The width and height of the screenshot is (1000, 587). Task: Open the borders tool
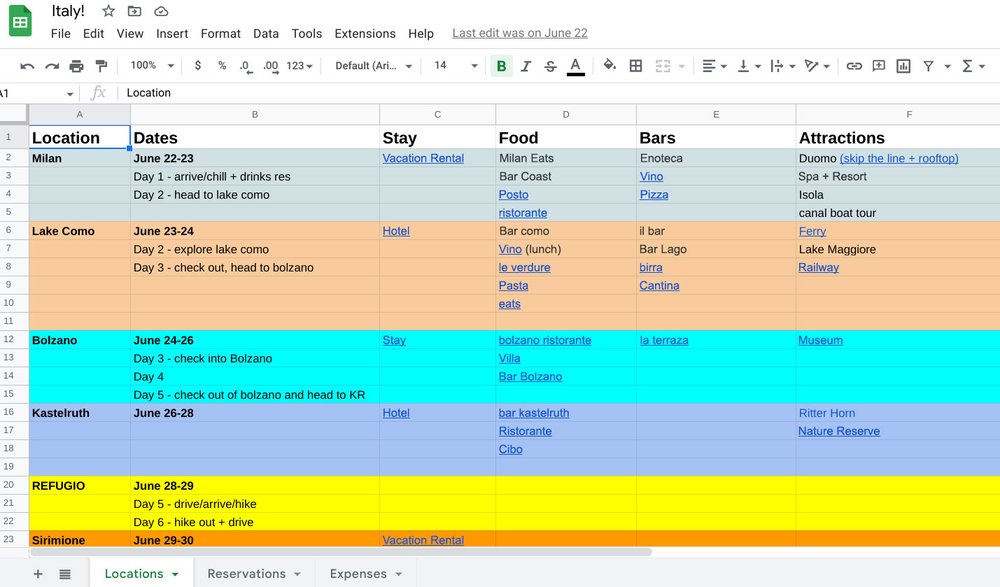635,65
